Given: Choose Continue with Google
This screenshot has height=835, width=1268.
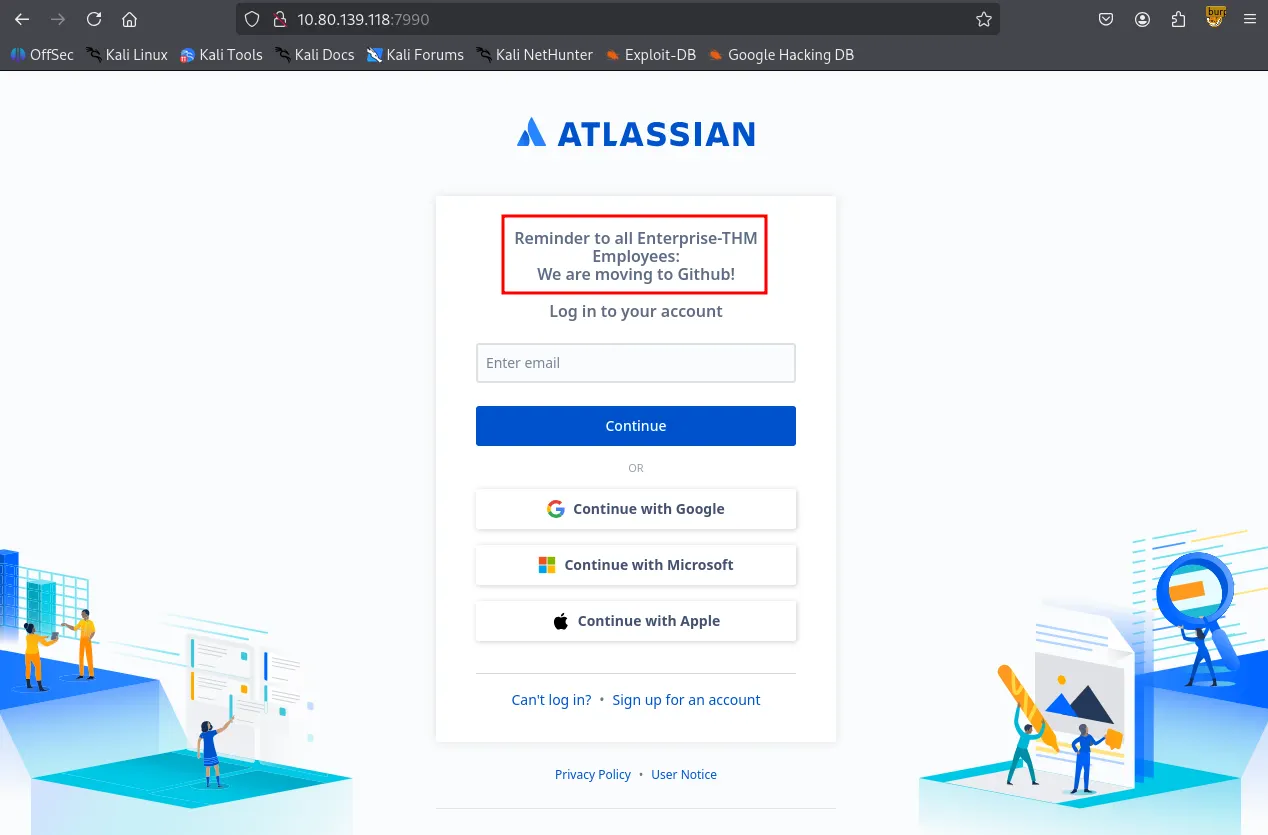Looking at the screenshot, I should (x=636, y=509).
